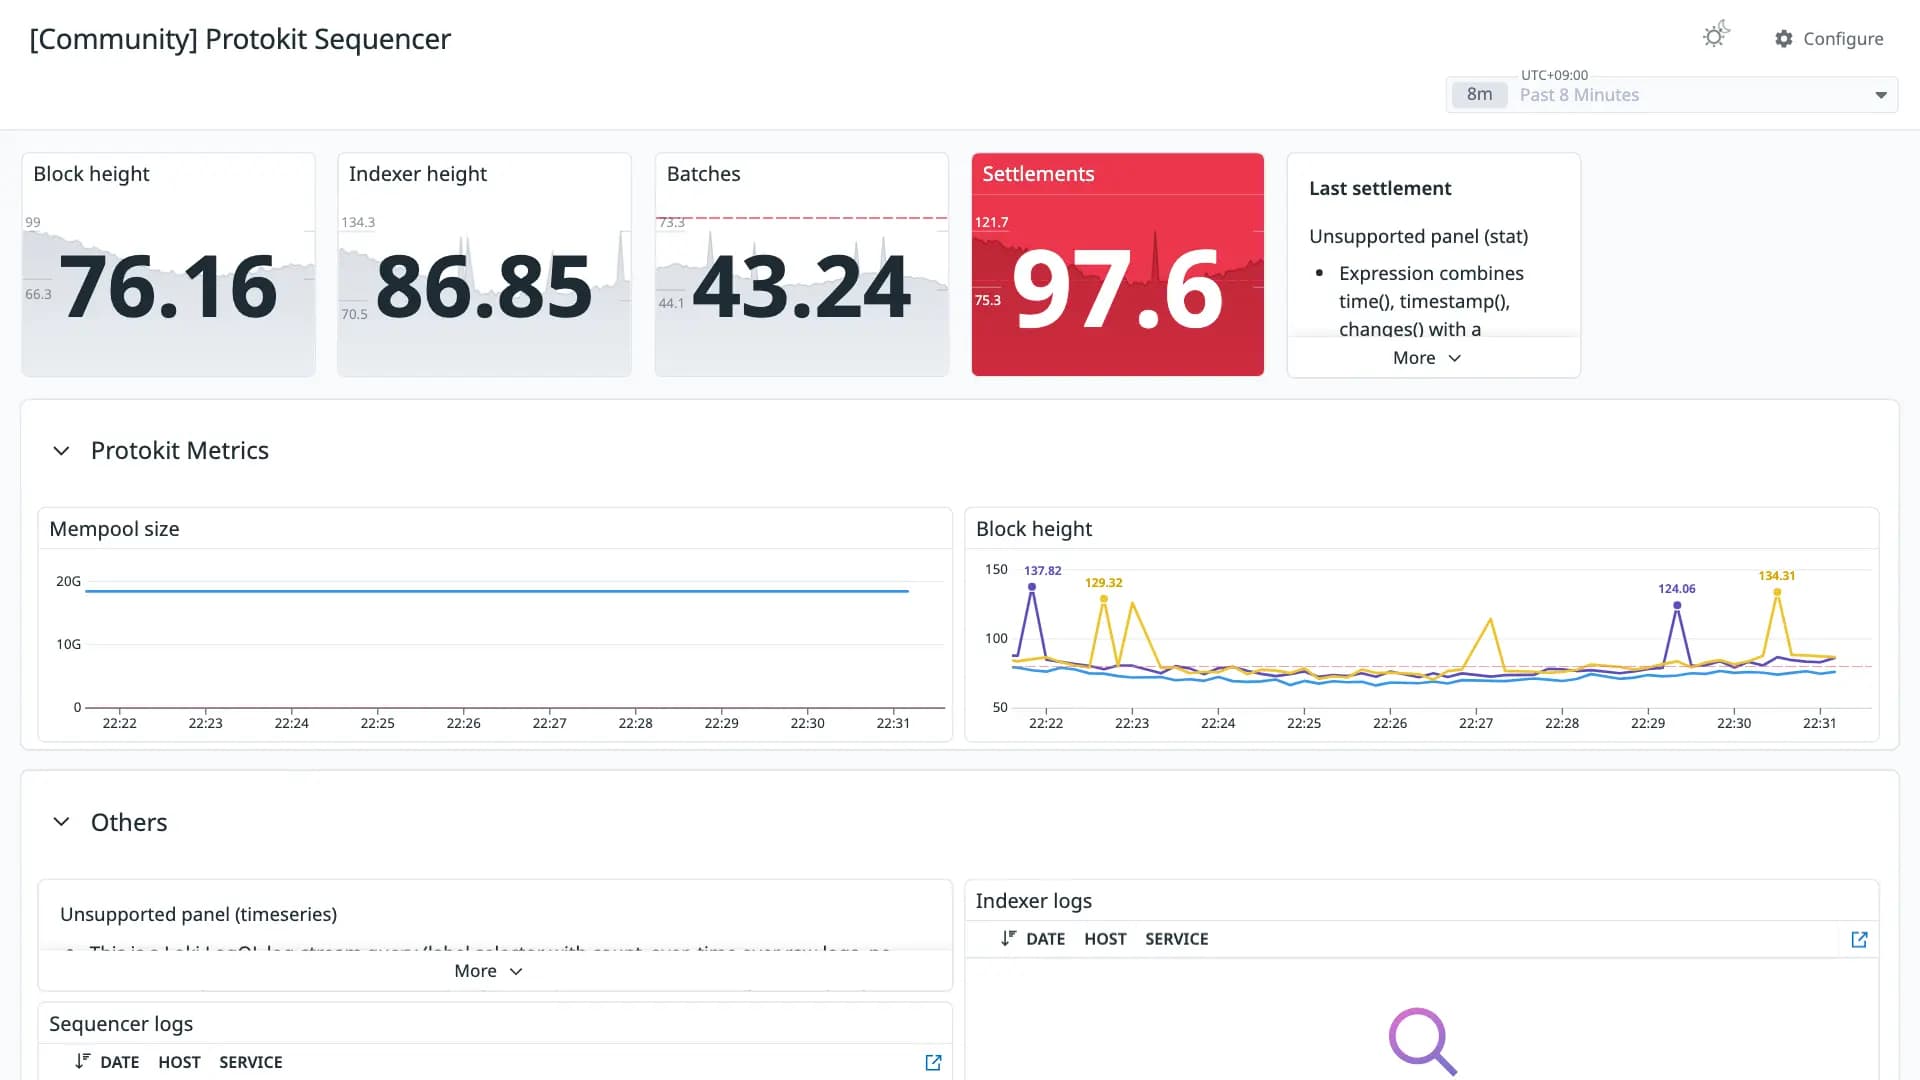Click the magnifier icon in Indexer logs
This screenshot has width=1920, height=1080.
[x=1422, y=1041]
